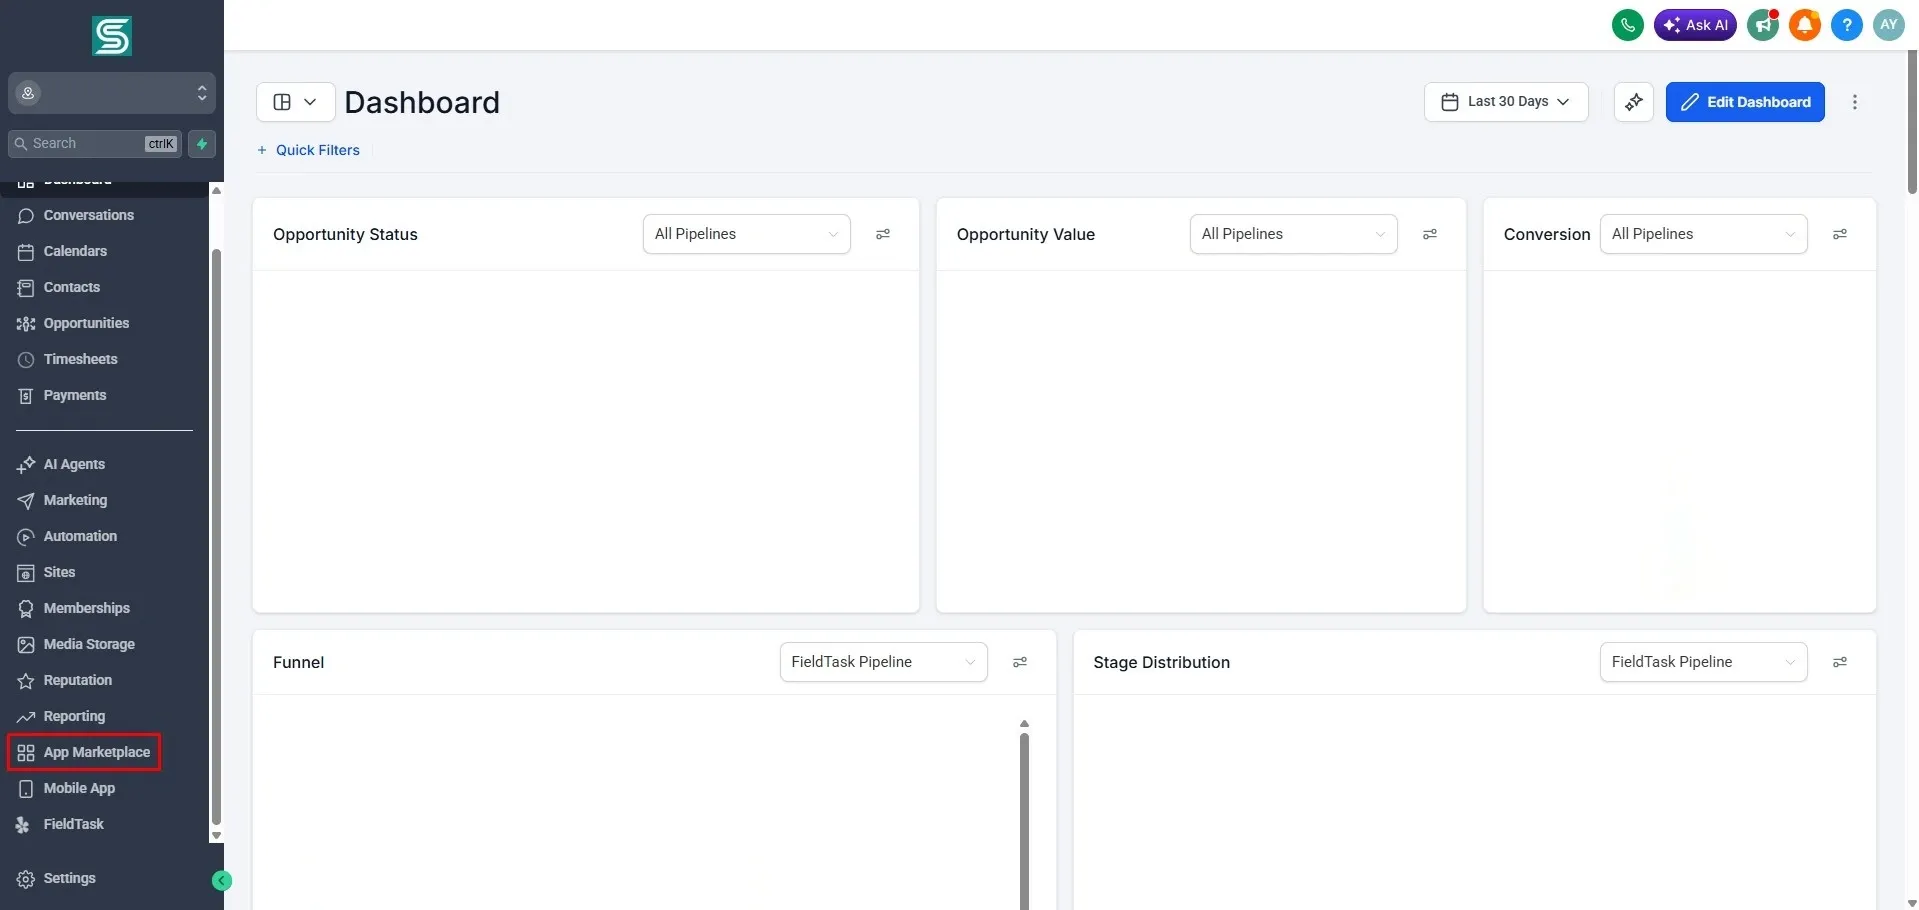Viewport: 1919px width, 910px height.
Task: Open the dashboard layout switcher dropdown
Action: click(x=295, y=102)
